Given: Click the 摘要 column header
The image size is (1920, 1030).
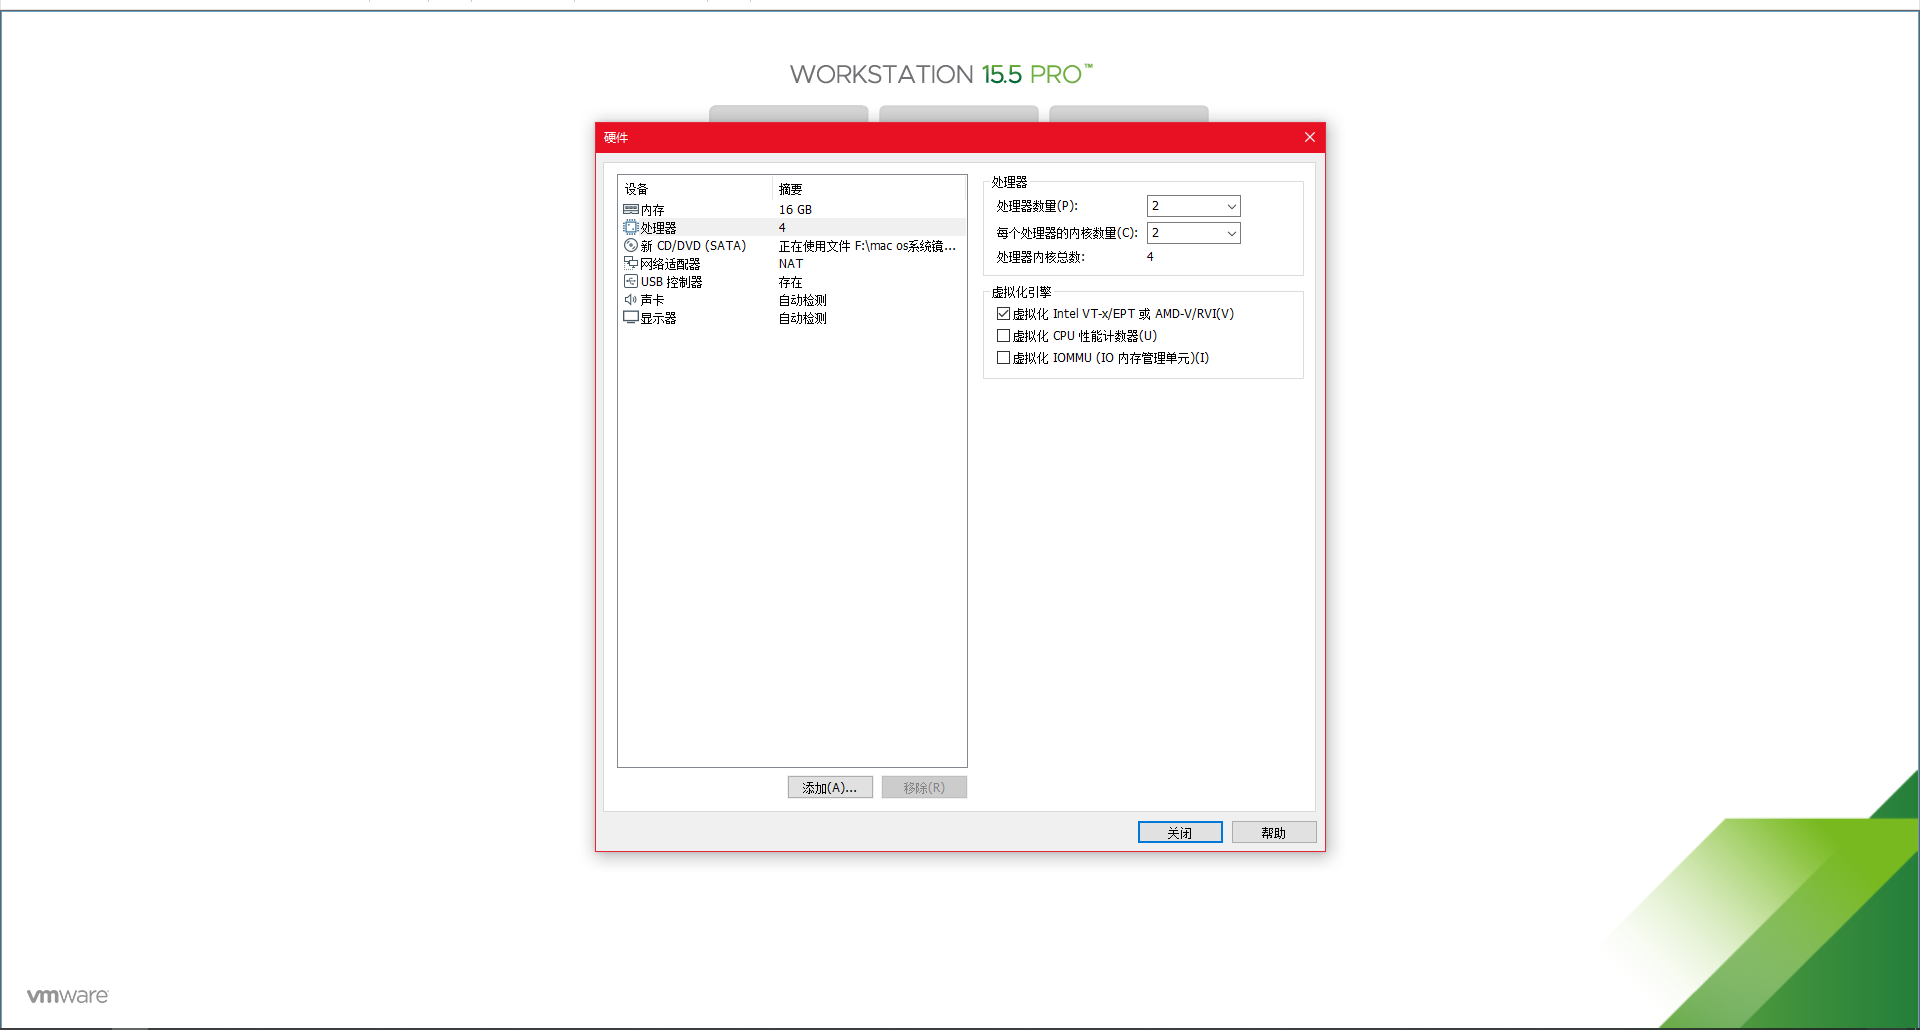Looking at the screenshot, I should [x=869, y=189].
